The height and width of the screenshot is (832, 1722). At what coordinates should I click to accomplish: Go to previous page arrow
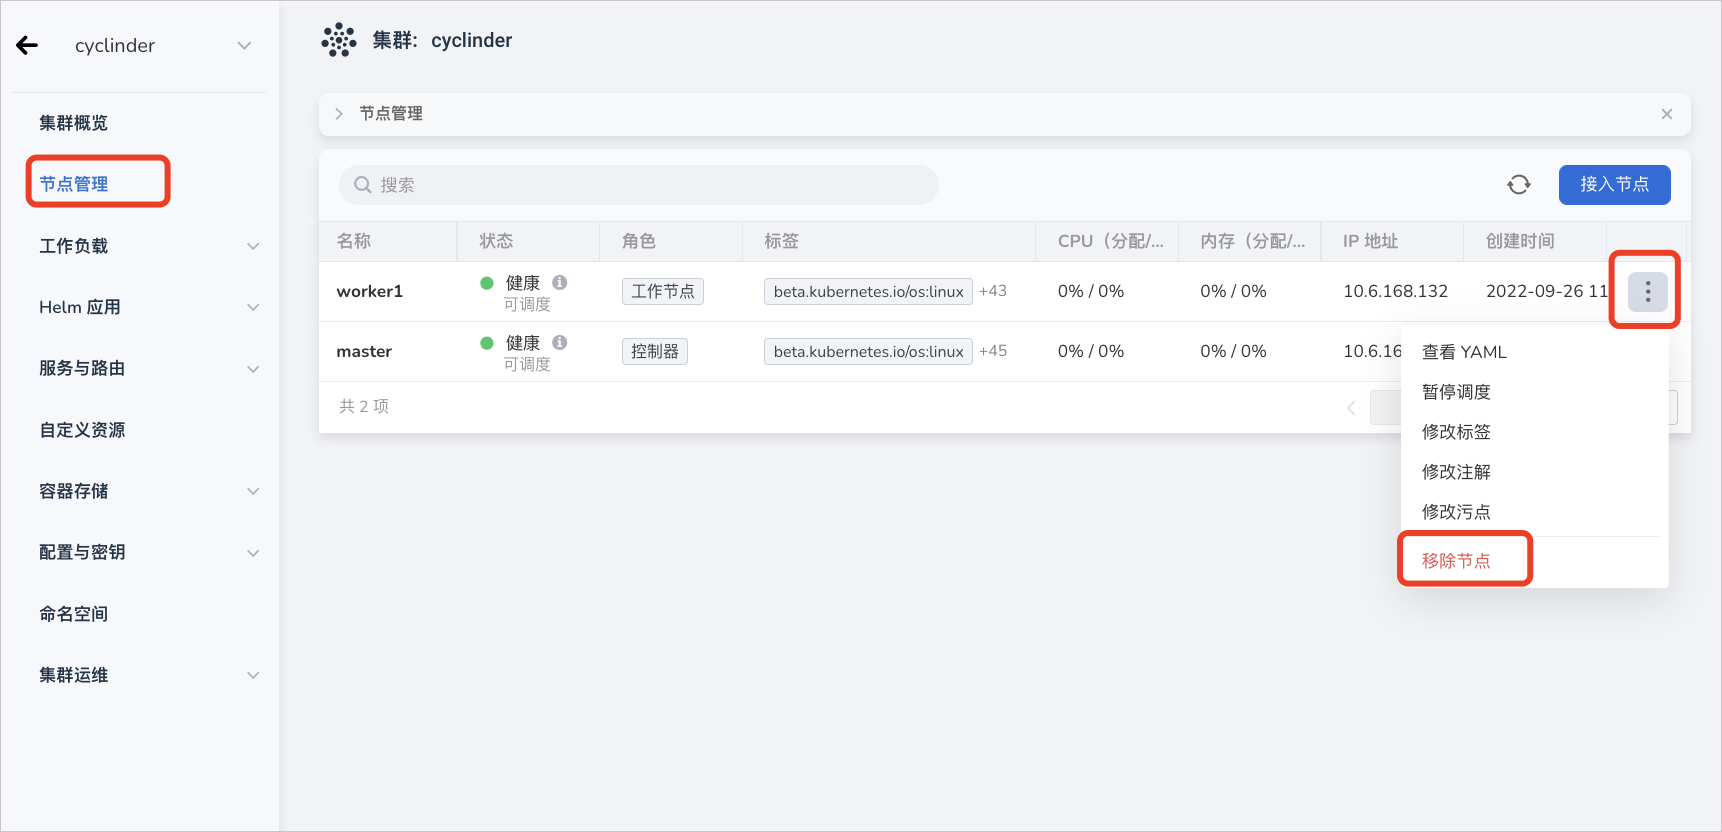point(1351,407)
